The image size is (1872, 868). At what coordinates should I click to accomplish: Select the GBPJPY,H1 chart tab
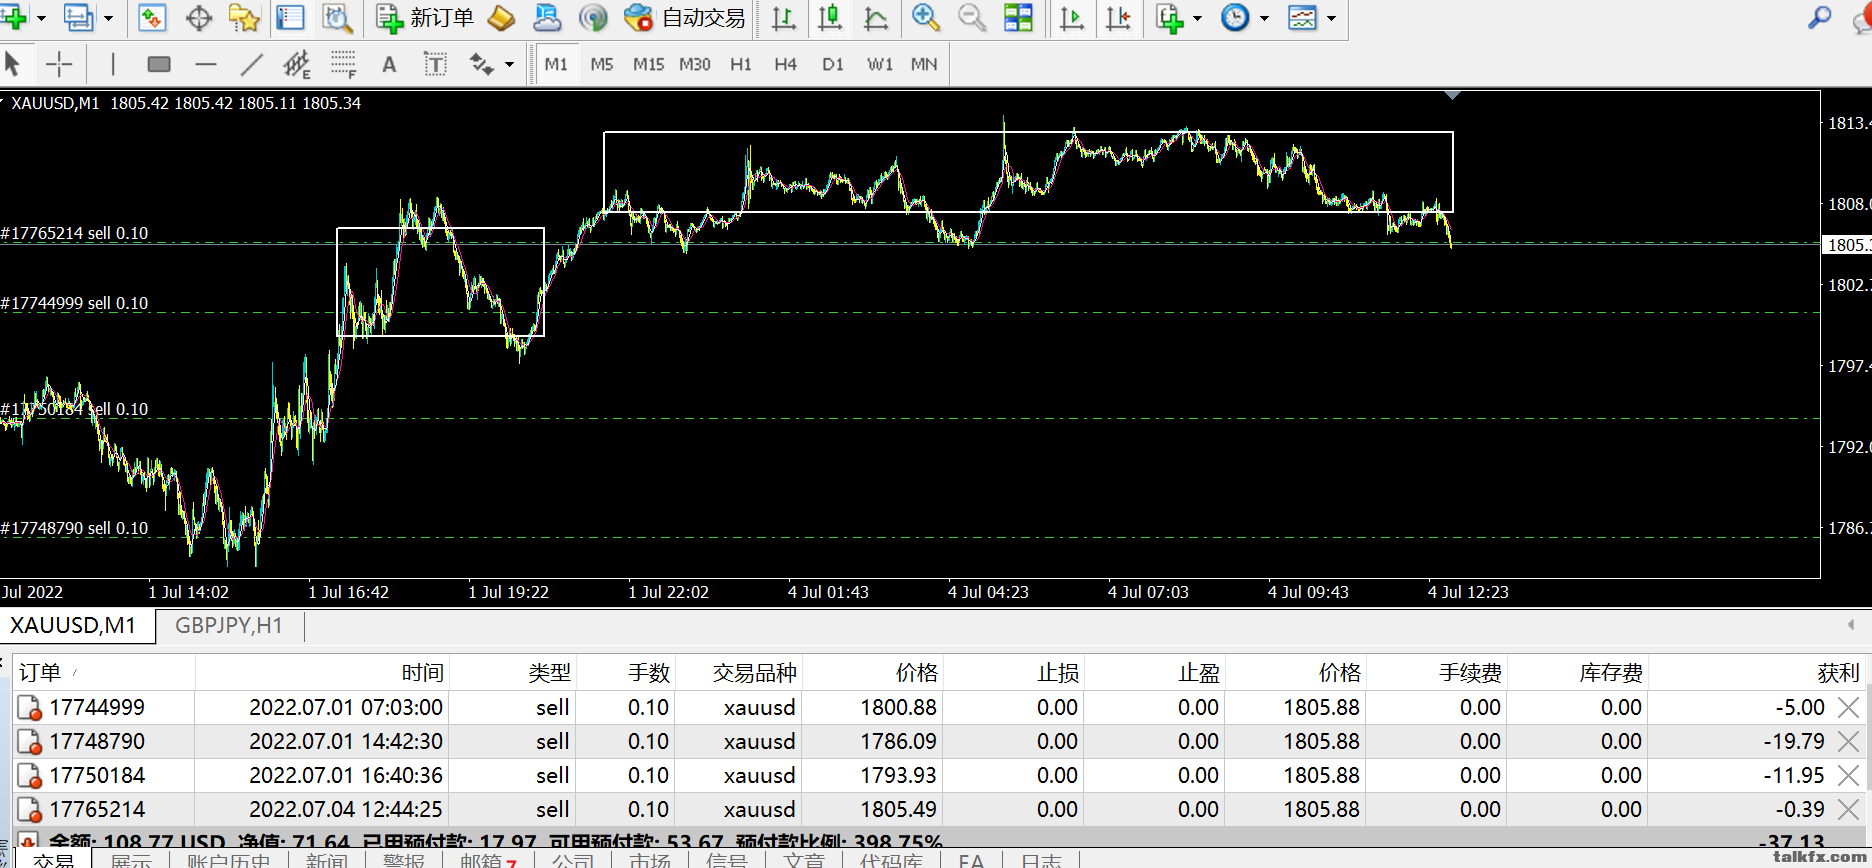point(229,626)
